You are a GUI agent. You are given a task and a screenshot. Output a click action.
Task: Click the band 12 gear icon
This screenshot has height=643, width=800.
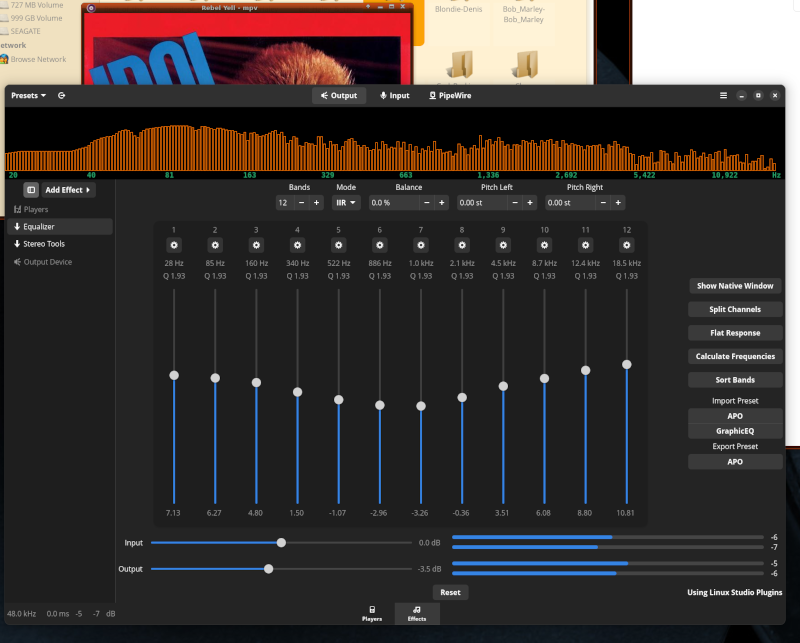(627, 245)
